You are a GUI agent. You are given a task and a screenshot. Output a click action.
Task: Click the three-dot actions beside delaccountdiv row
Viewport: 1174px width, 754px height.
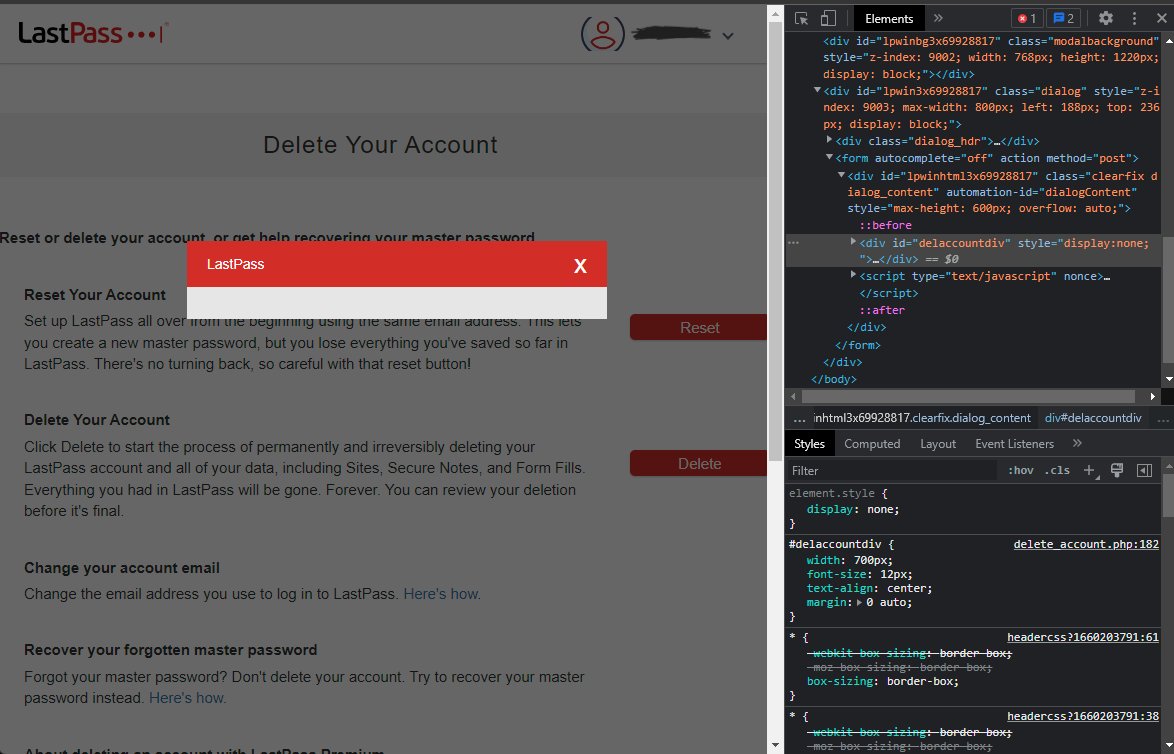(x=794, y=243)
